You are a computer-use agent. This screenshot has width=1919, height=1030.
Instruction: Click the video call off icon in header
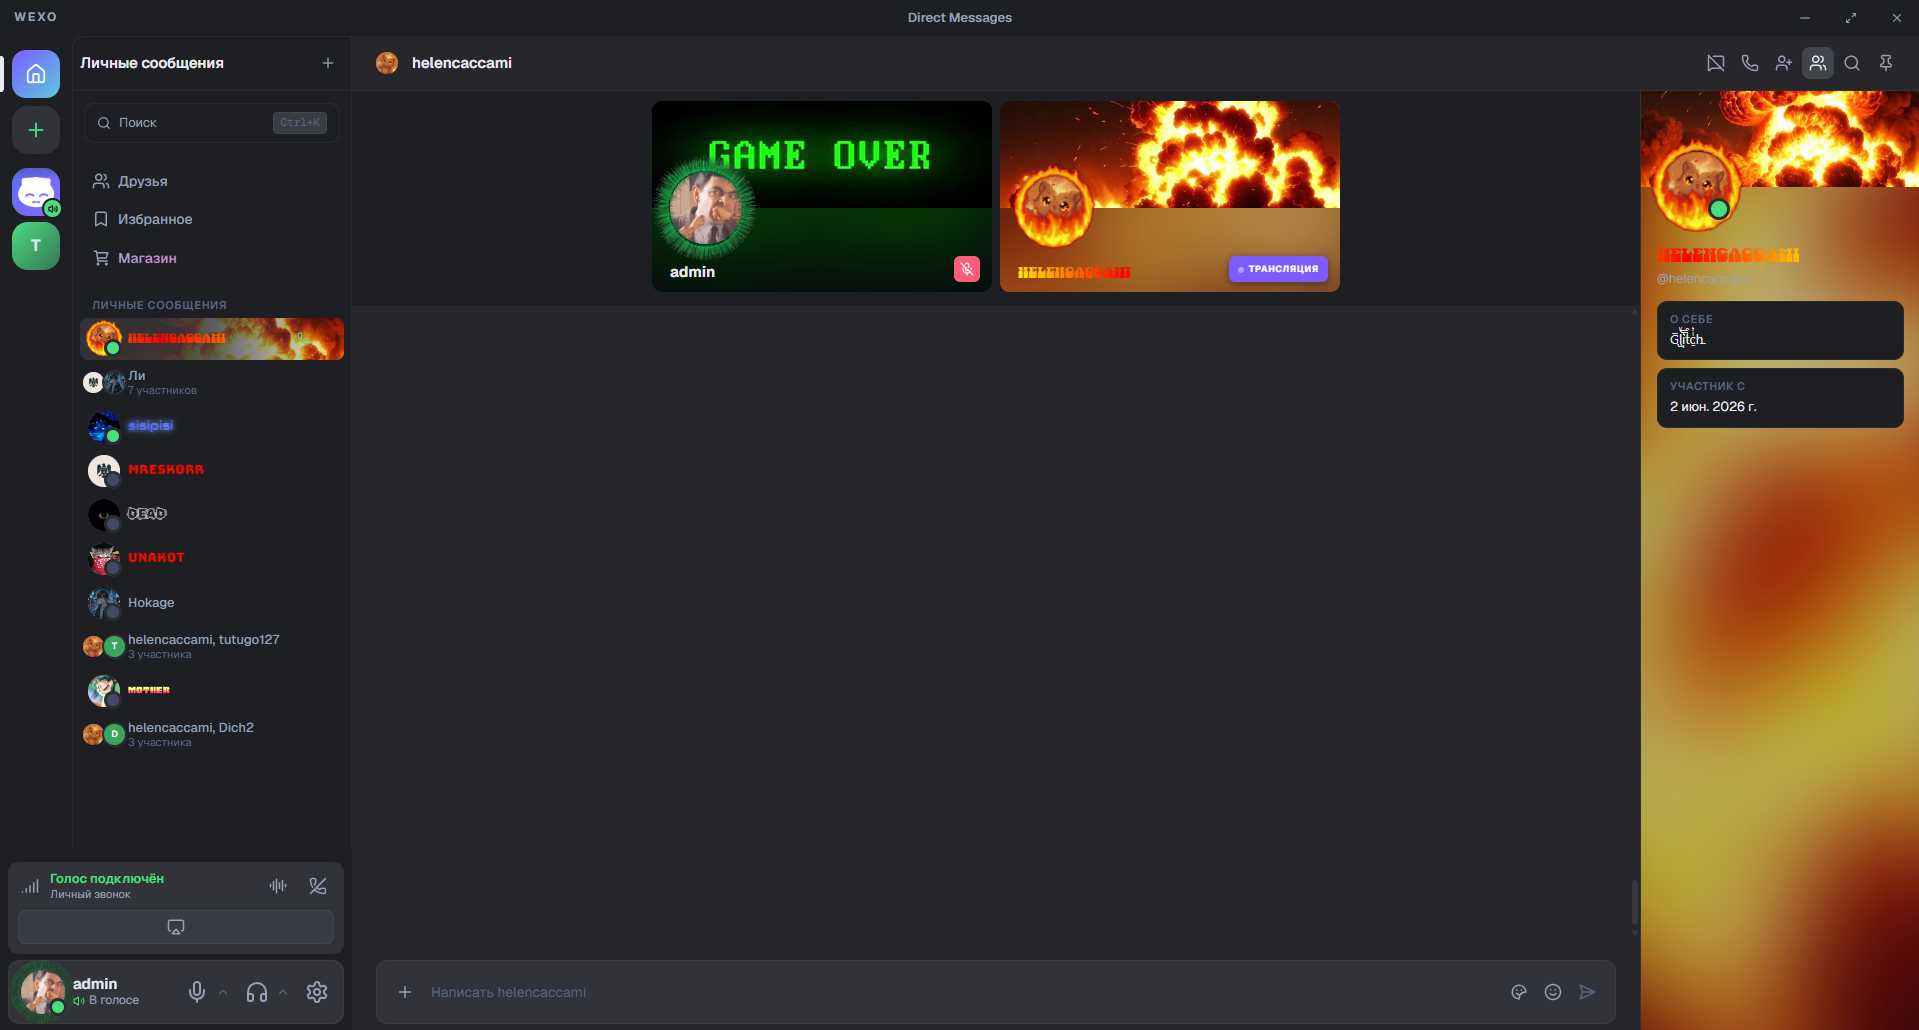click(1715, 63)
